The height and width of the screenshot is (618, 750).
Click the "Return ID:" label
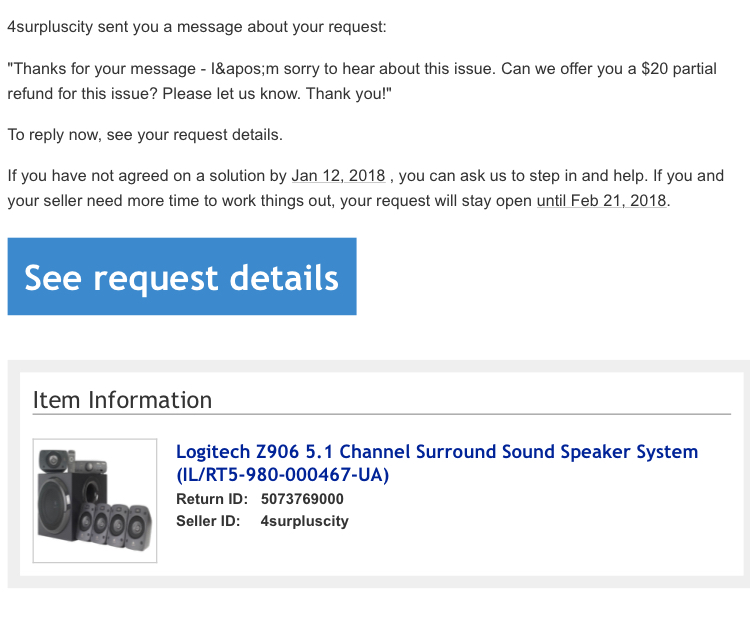point(211,499)
